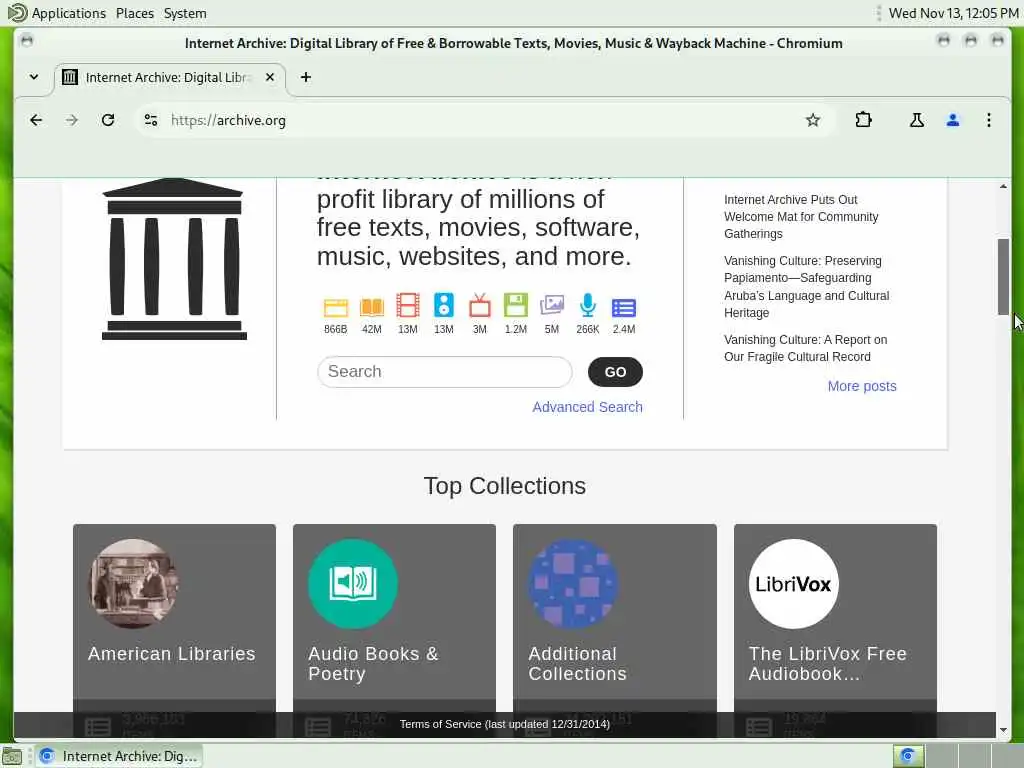Click the scrollbar up arrow
This screenshot has width=1024, height=768.
pos(1003,187)
